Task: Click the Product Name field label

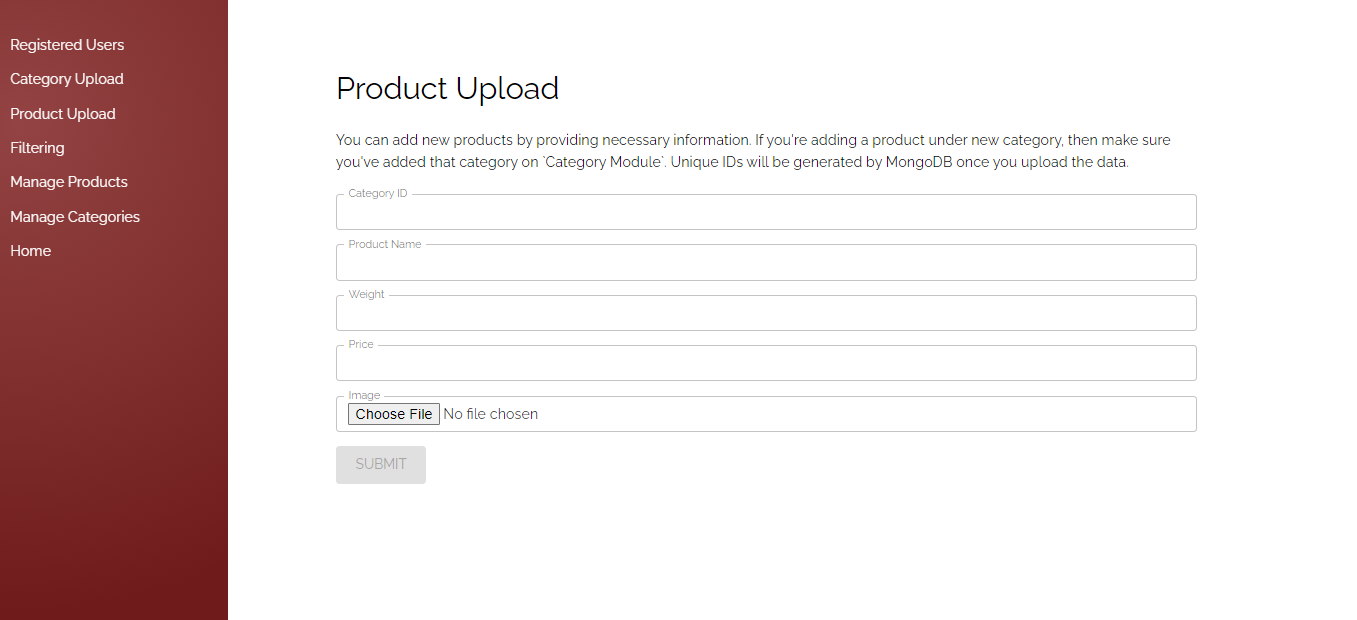Action: [x=384, y=243]
